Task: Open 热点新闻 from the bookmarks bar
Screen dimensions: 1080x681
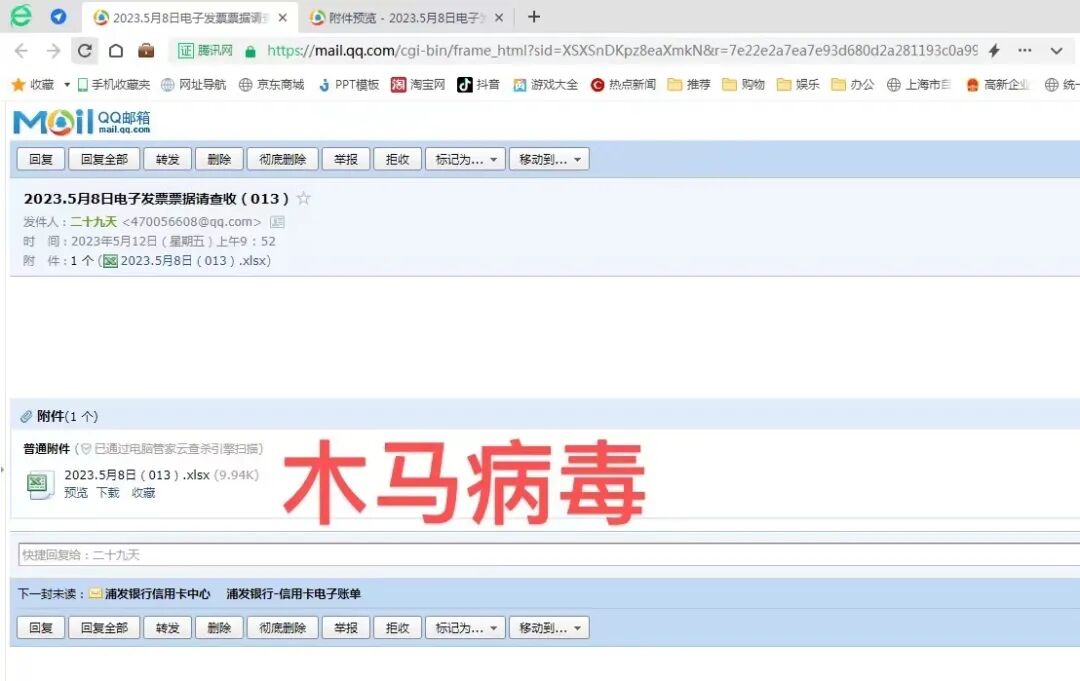Action: coord(597,85)
